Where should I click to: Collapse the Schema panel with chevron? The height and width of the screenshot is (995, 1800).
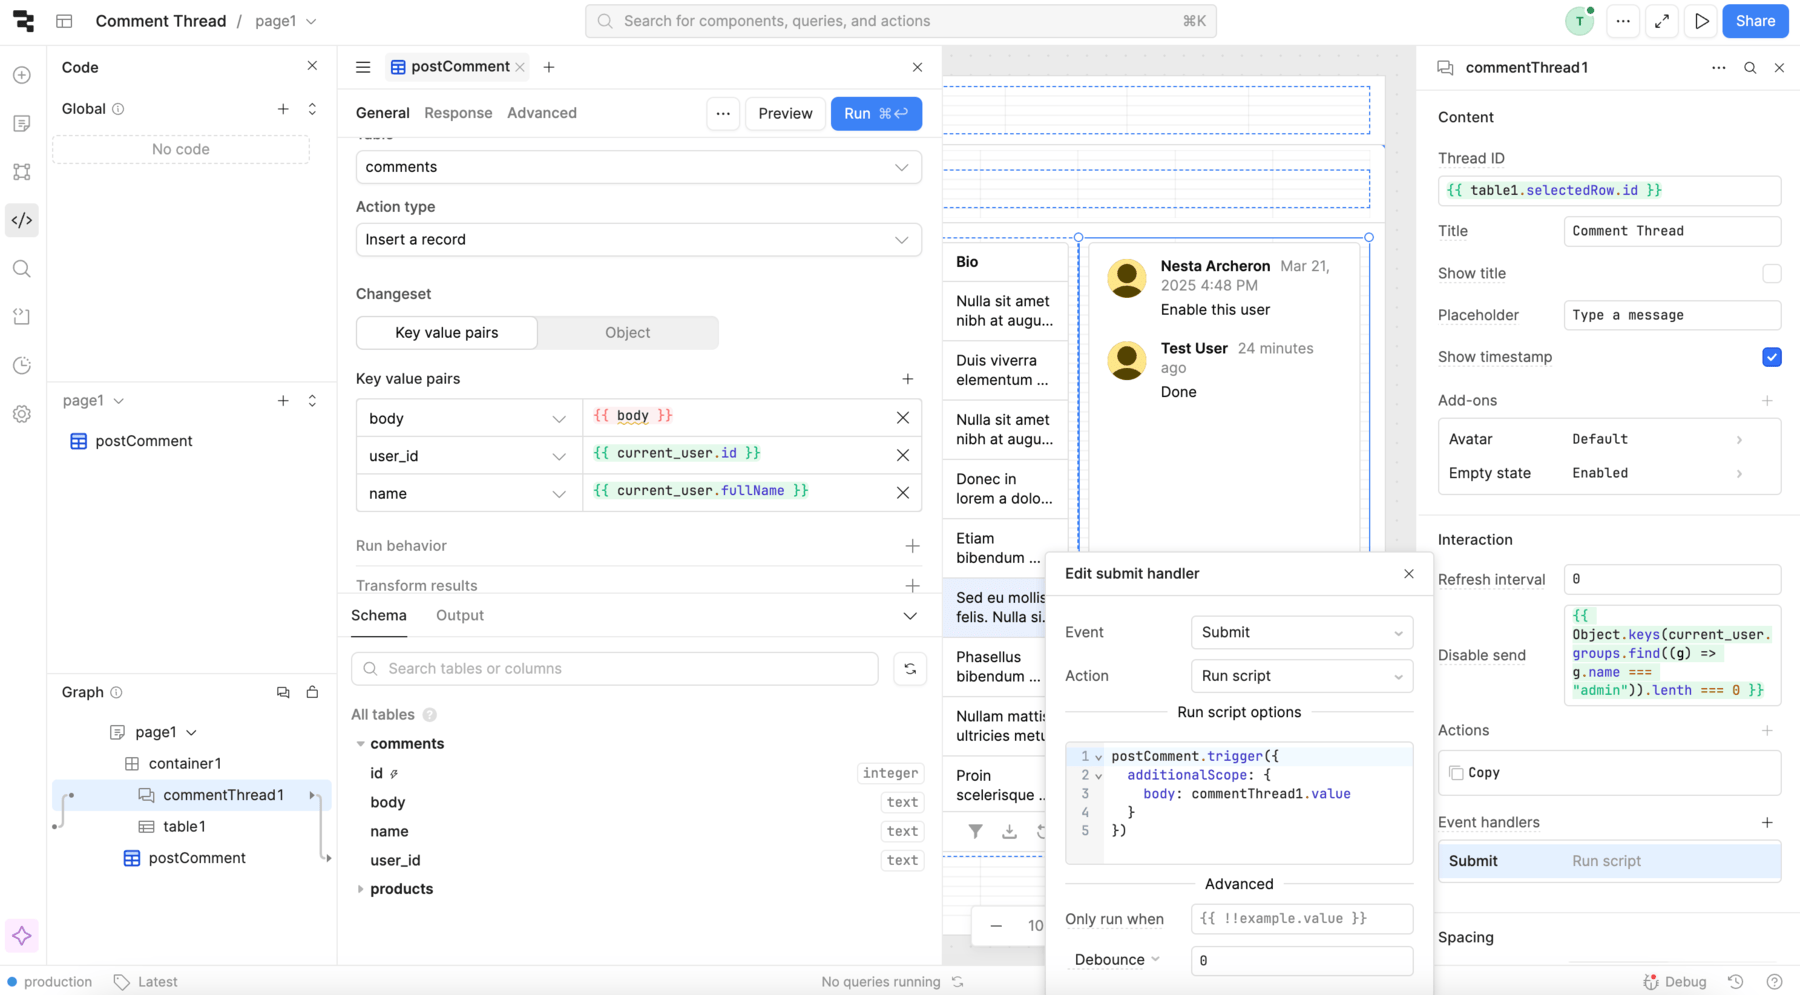910,616
